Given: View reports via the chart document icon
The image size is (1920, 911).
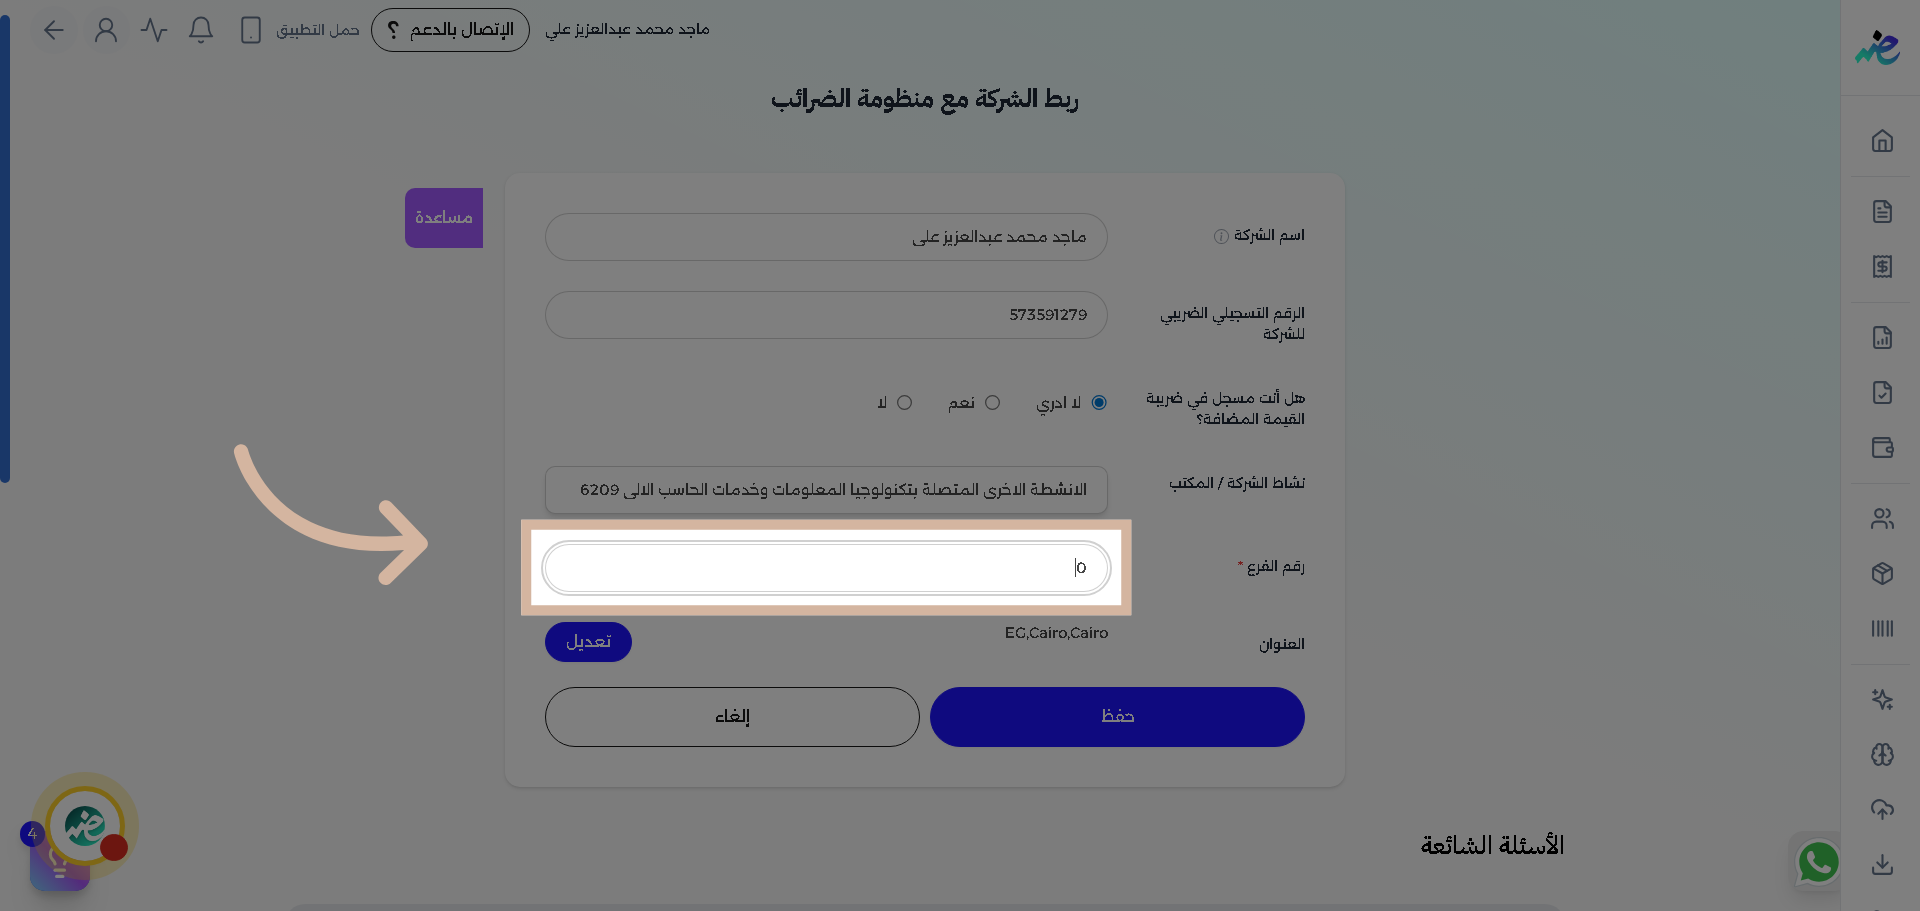Looking at the screenshot, I should pos(1883,337).
